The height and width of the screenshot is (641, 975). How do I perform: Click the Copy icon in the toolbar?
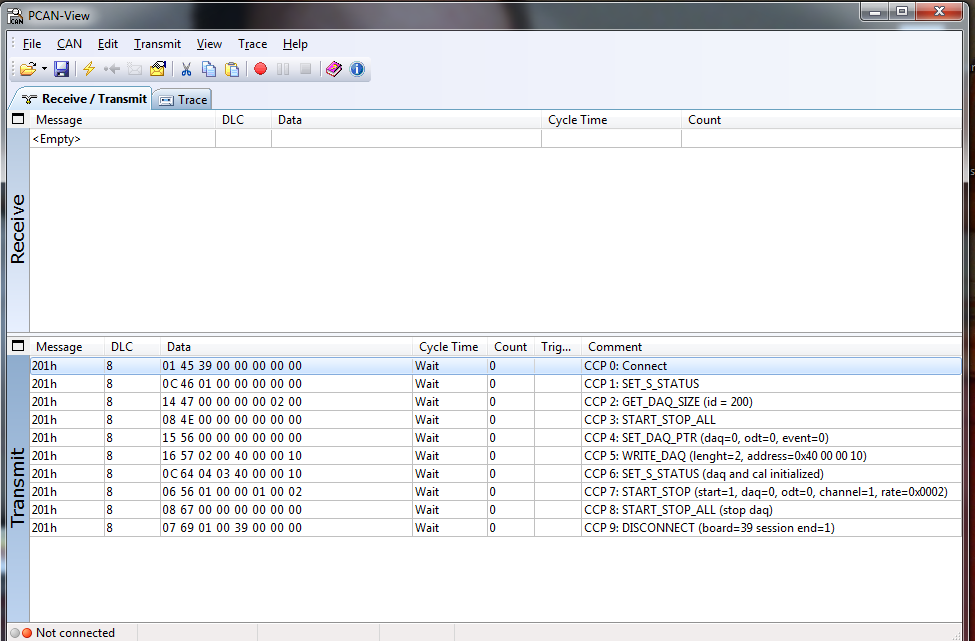[x=209, y=69]
